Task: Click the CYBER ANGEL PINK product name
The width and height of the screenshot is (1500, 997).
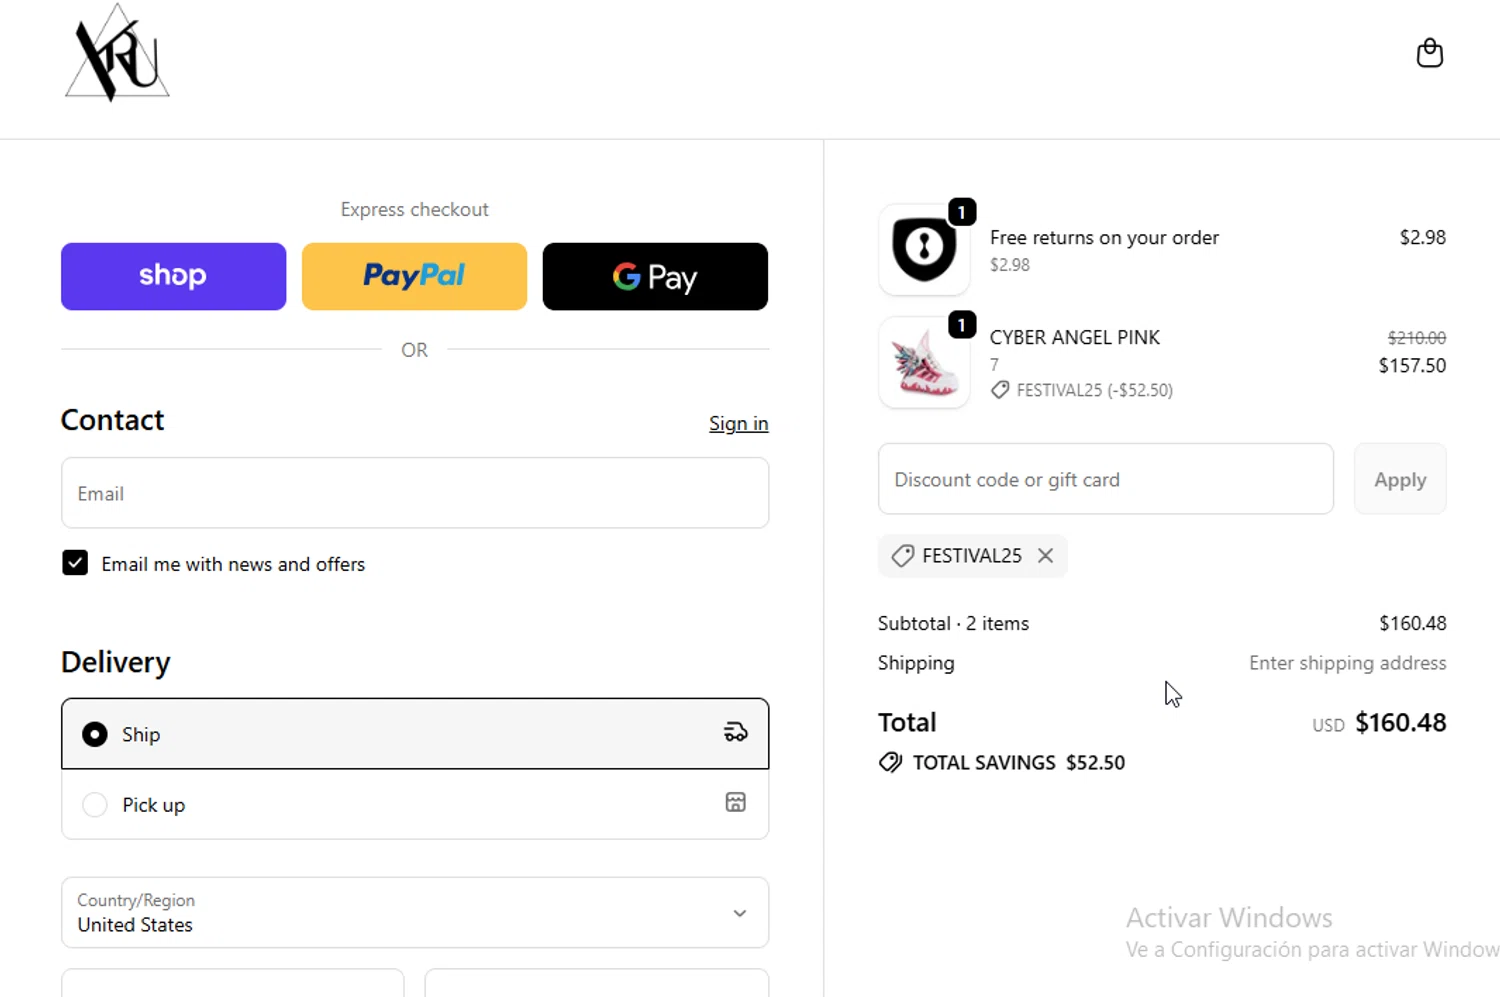Action: coord(1075,337)
